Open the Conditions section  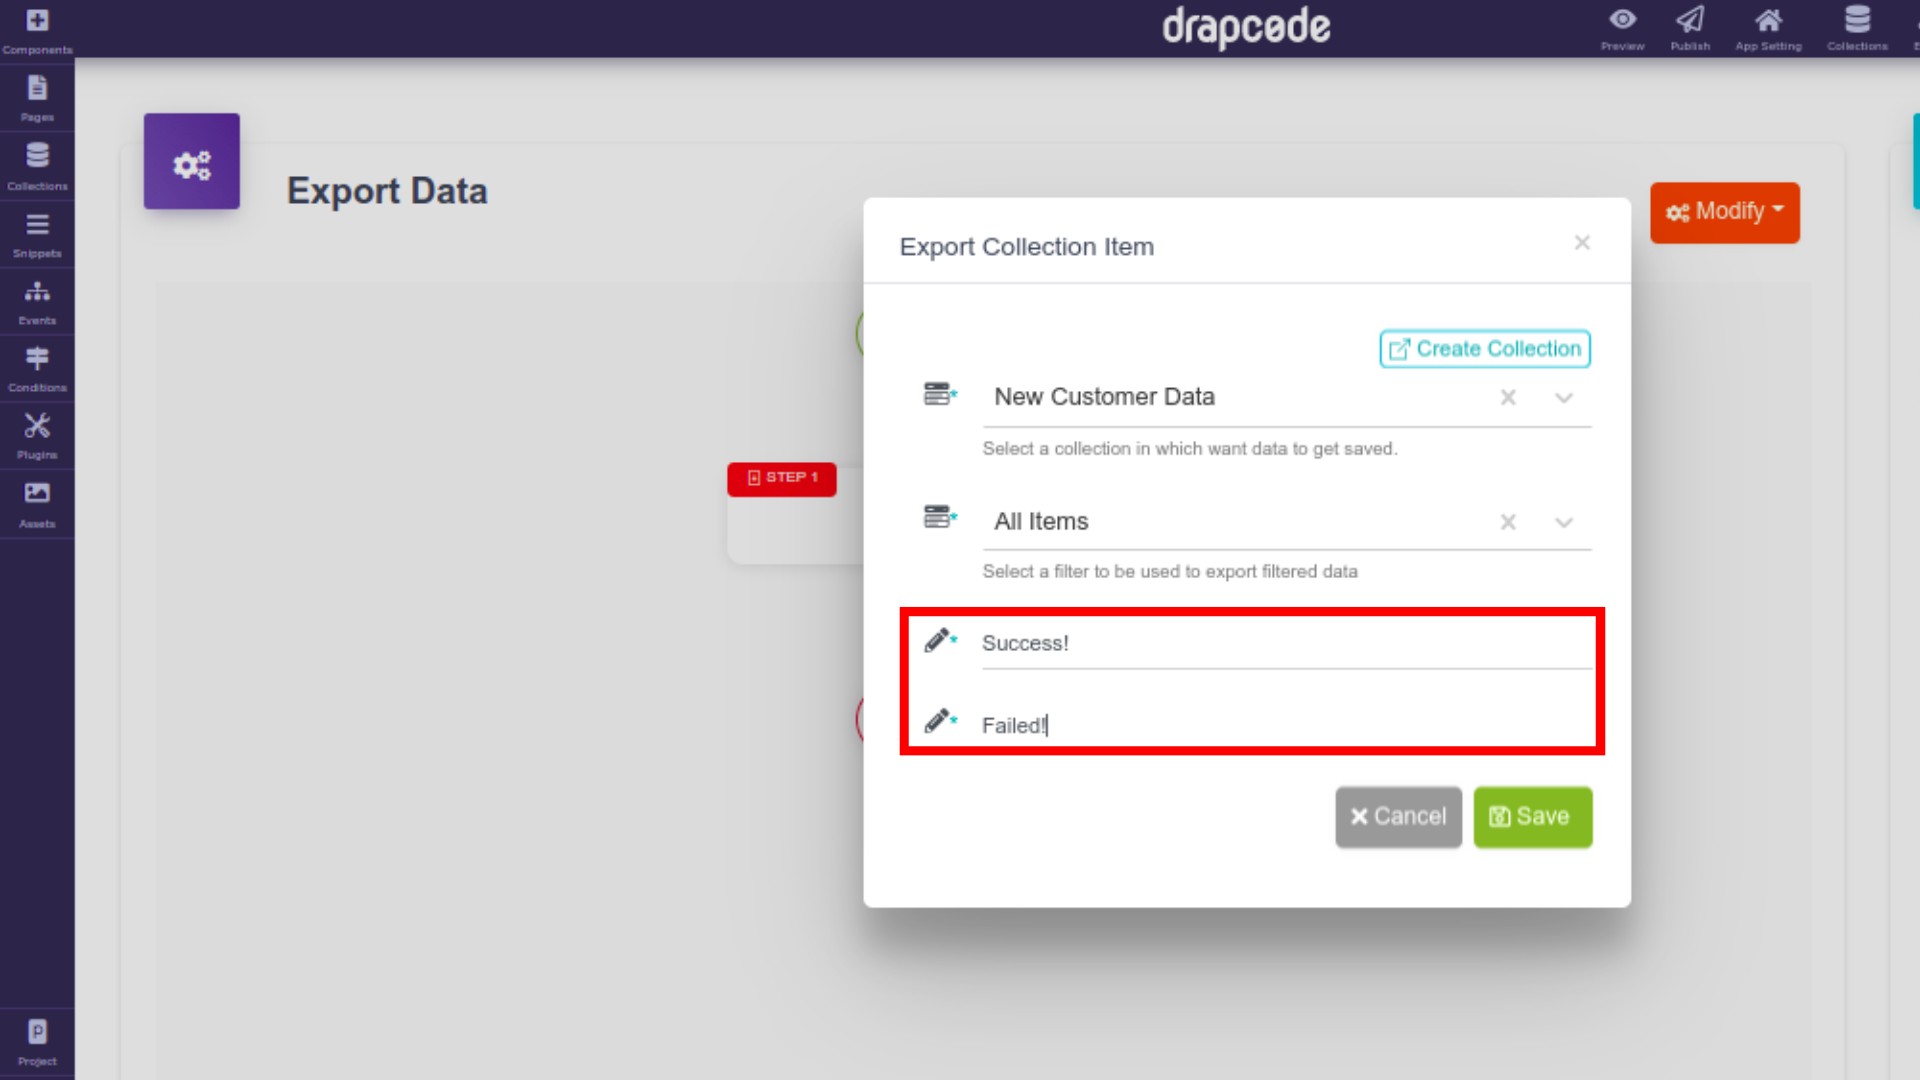tap(37, 369)
